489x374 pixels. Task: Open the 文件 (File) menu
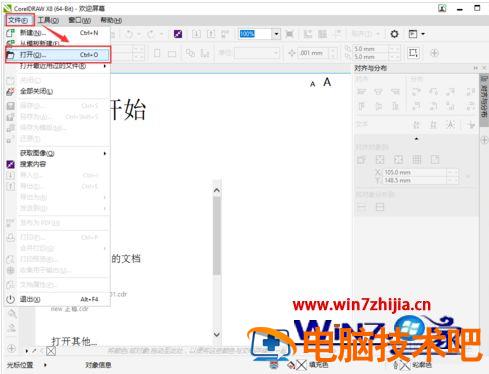[20, 20]
